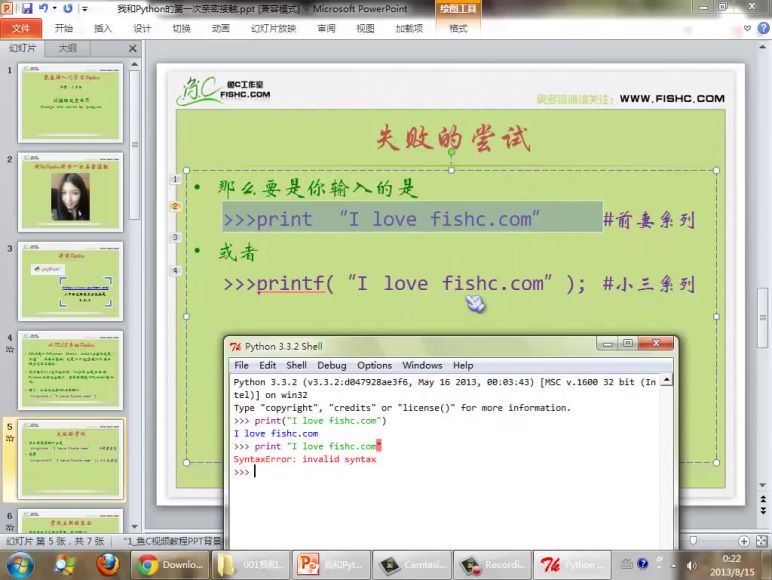Screen dimensions: 772x580
Task: Click the slide title 失败的尝试
Action: click(x=453, y=137)
